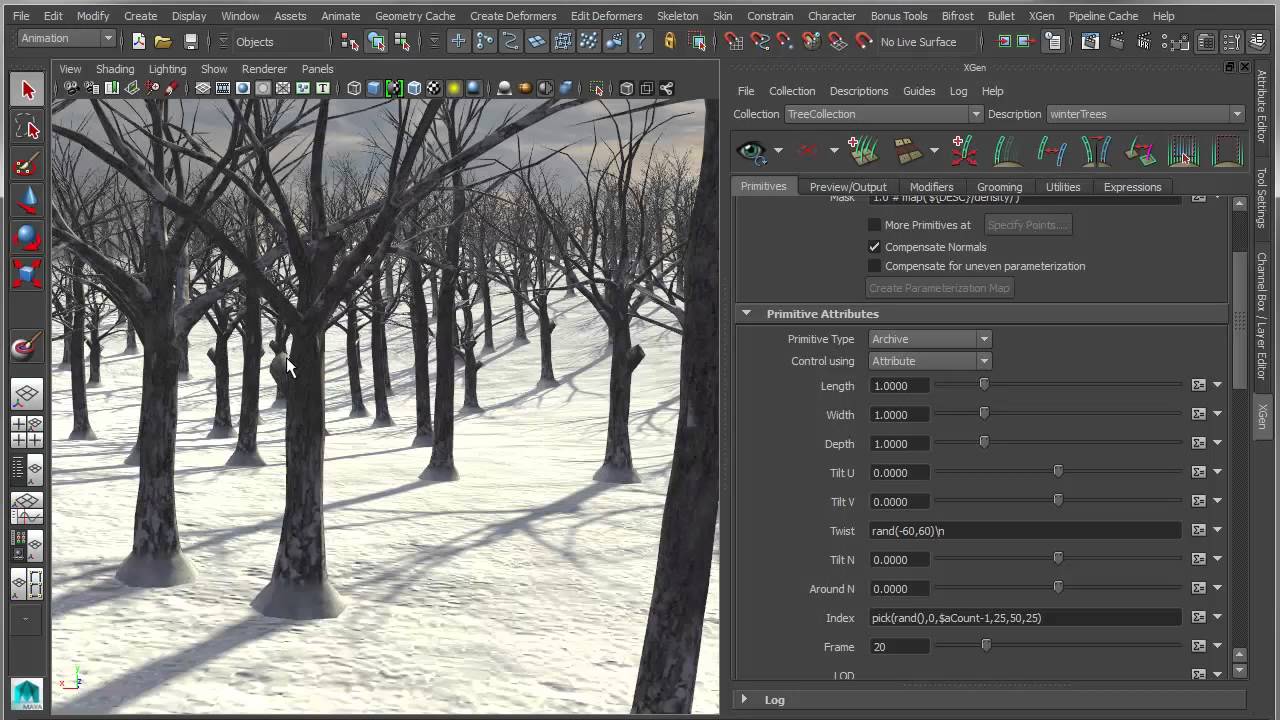The height and width of the screenshot is (720, 1280).
Task: Click the Width value field
Action: tap(898, 415)
